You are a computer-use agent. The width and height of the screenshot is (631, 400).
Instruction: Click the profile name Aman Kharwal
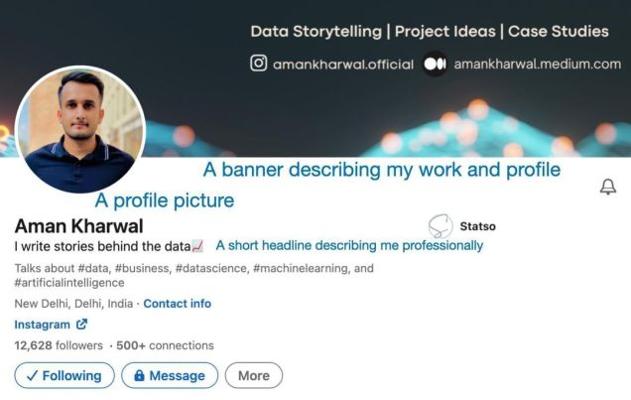coord(79,226)
